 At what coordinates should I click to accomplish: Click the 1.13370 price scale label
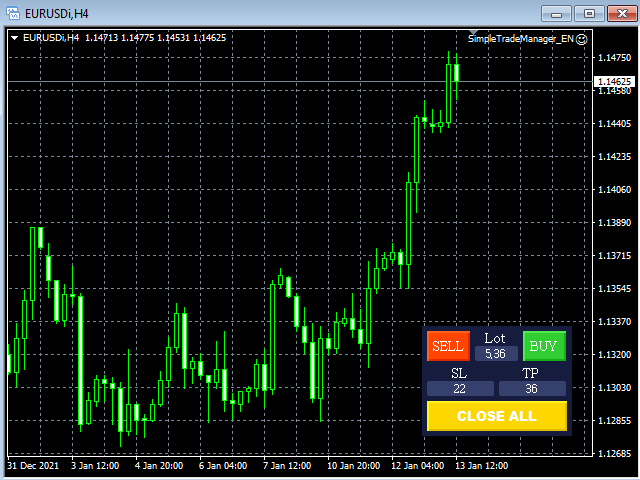click(x=614, y=322)
